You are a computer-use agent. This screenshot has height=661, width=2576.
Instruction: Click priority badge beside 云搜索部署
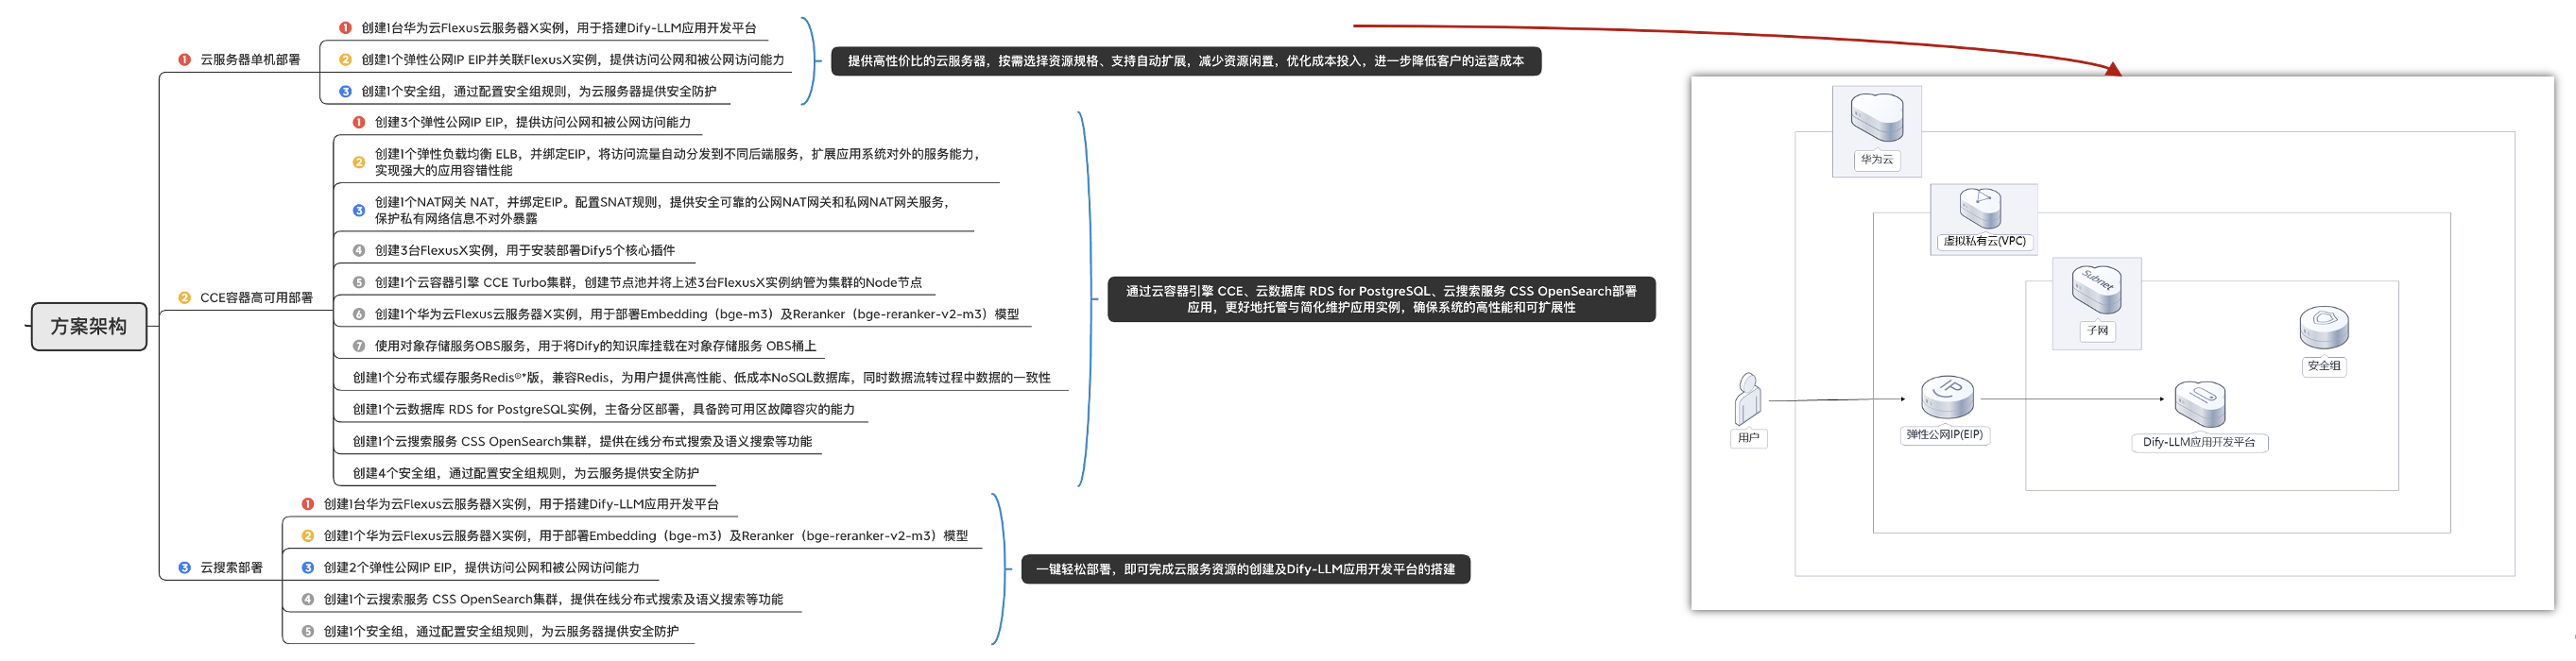tap(184, 568)
